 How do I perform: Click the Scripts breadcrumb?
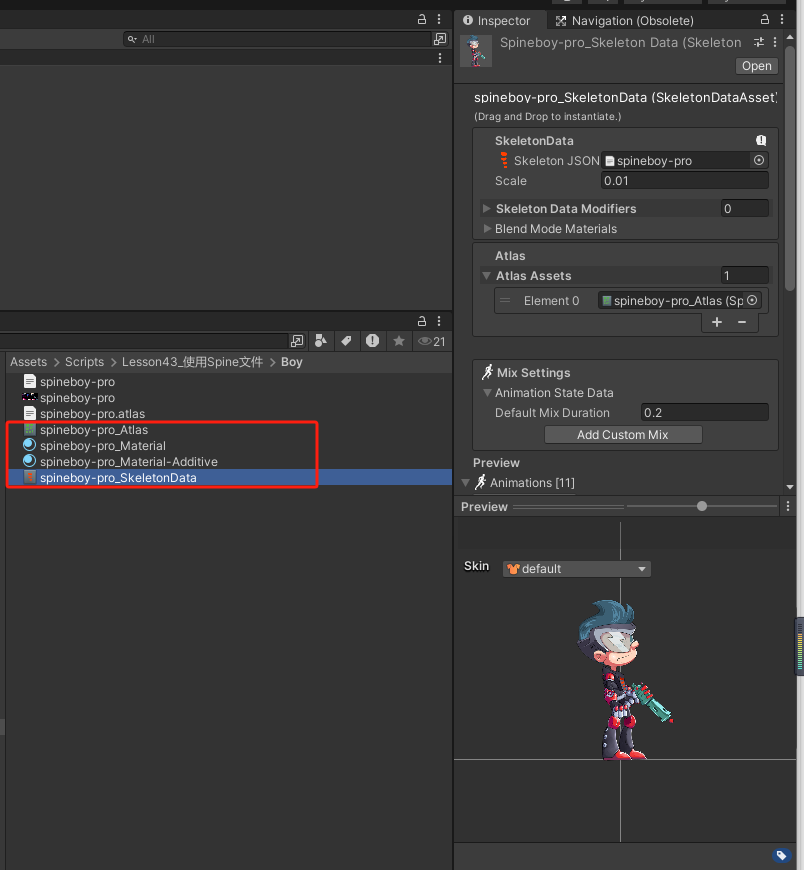pyautogui.click(x=84, y=362)
